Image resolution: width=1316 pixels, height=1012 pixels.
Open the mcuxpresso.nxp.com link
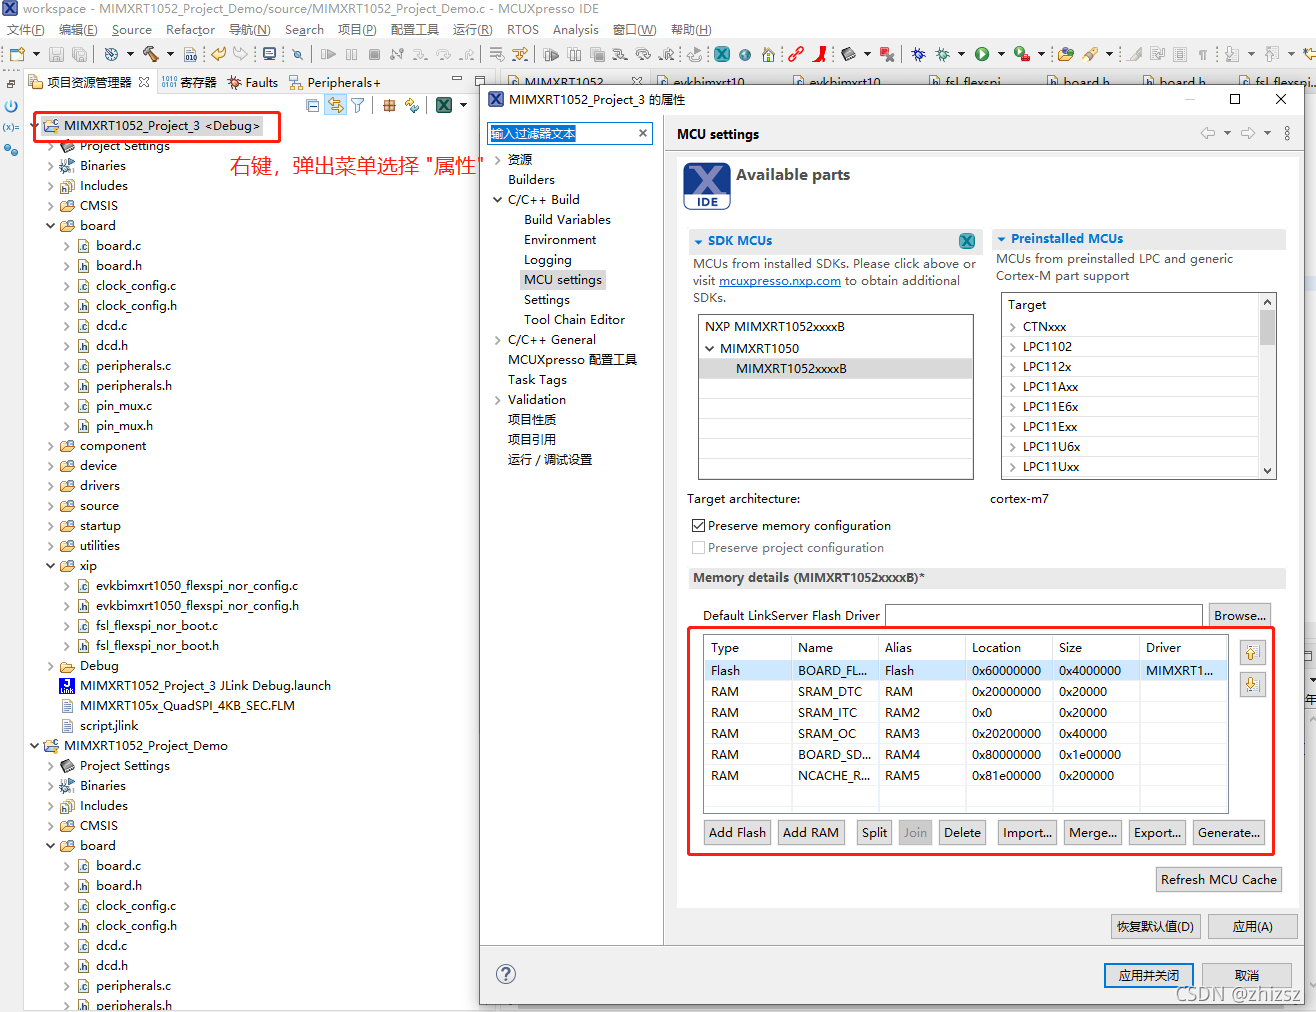click(780, 281)
